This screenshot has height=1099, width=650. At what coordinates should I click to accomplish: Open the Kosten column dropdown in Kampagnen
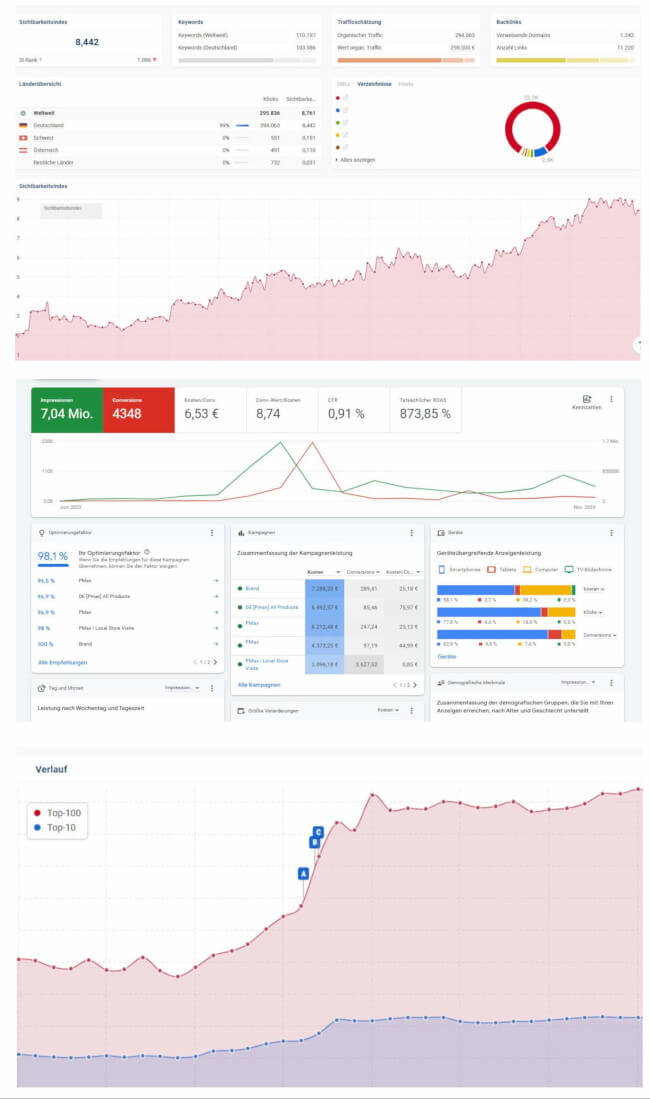point(336,571)
